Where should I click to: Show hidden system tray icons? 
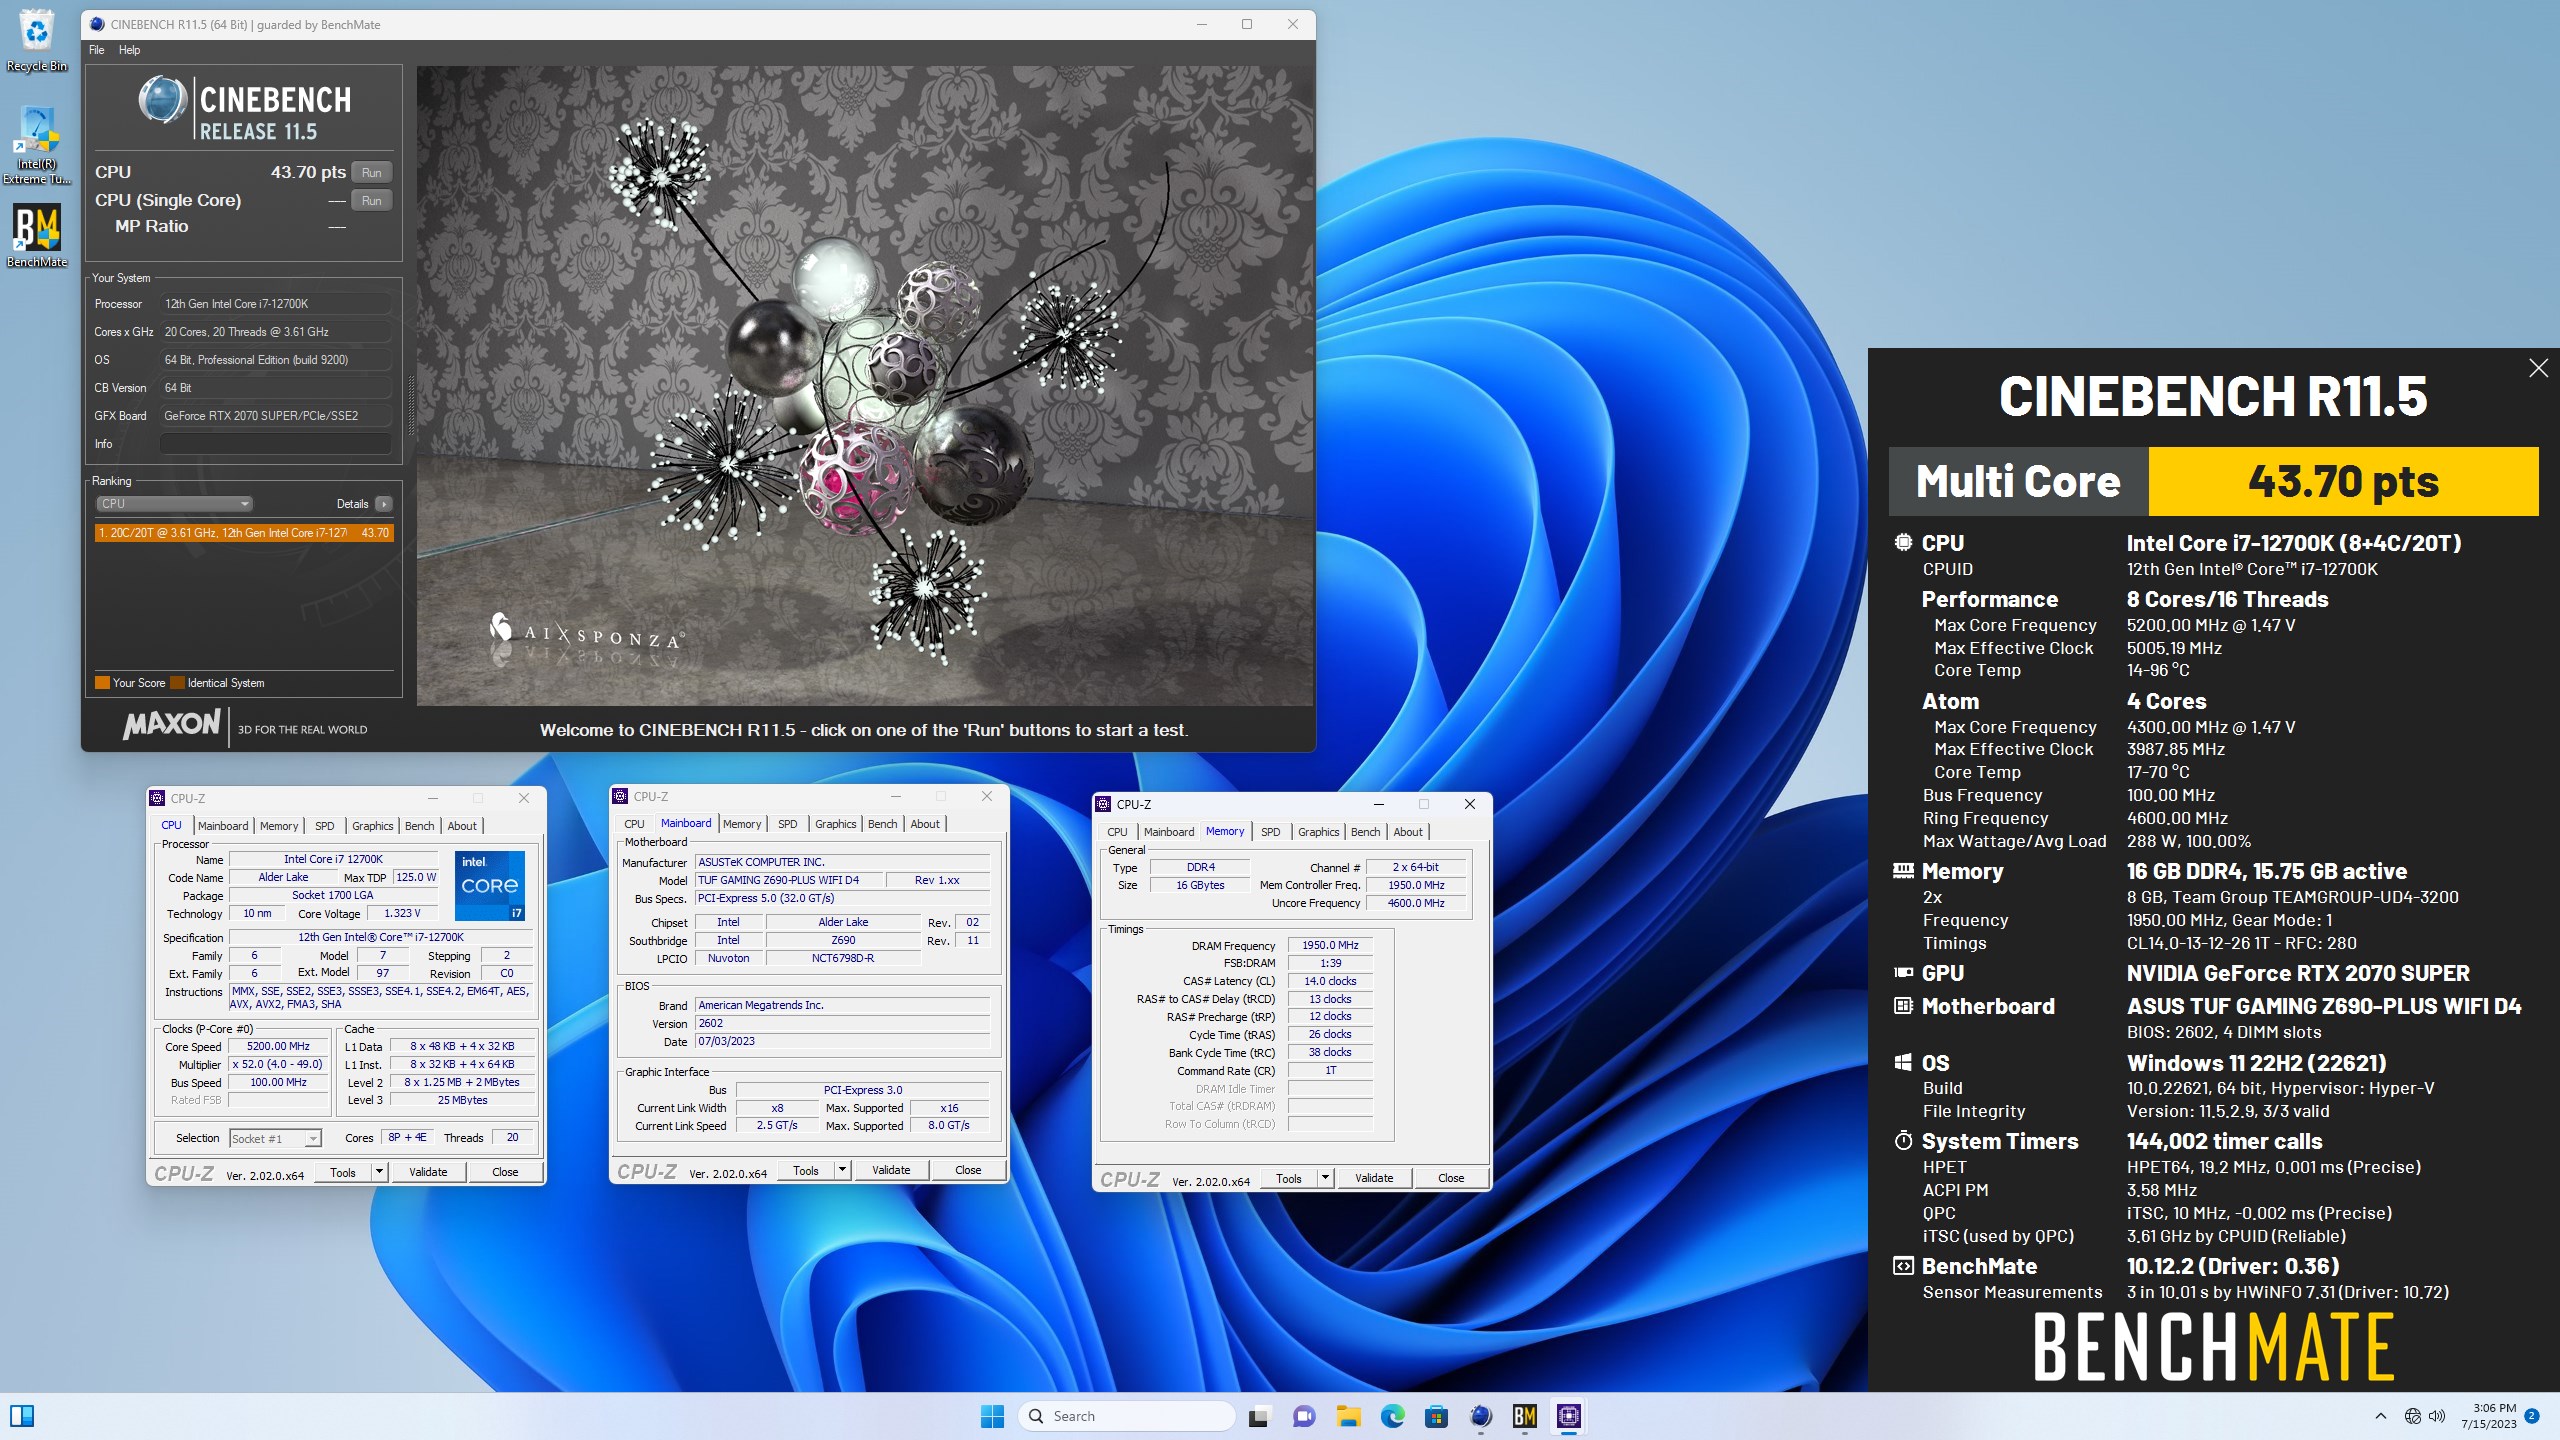click(x=2381, y=1416)
